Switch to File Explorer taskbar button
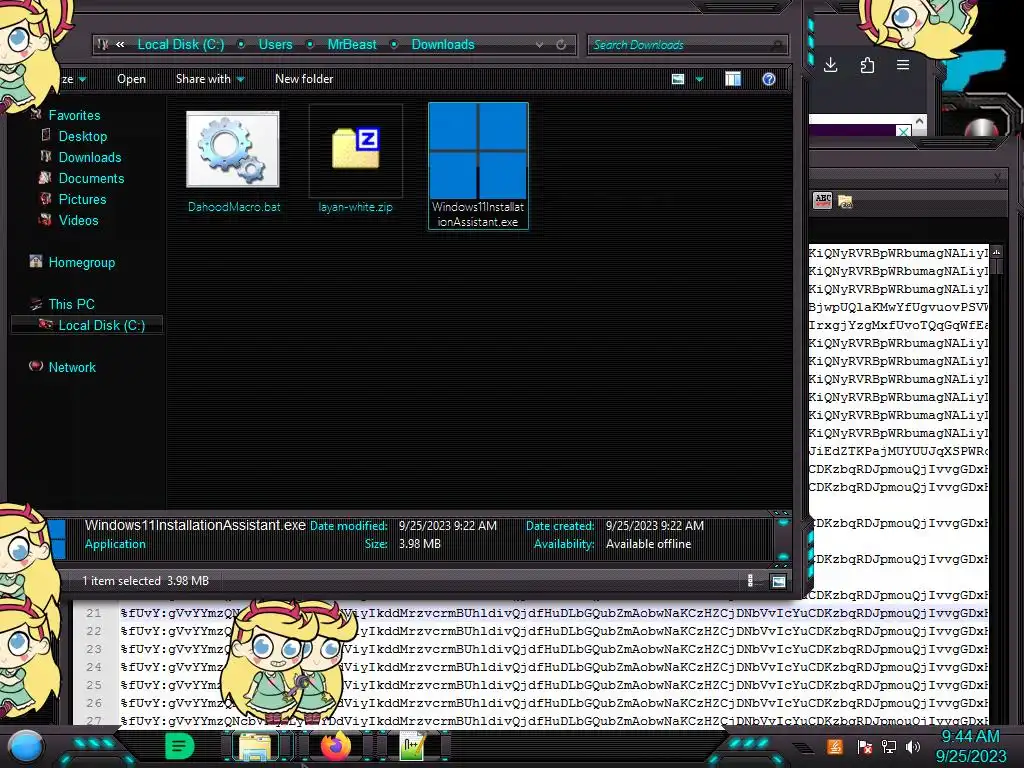Viewport: 1024px width, 768px height. coord(256,746)
